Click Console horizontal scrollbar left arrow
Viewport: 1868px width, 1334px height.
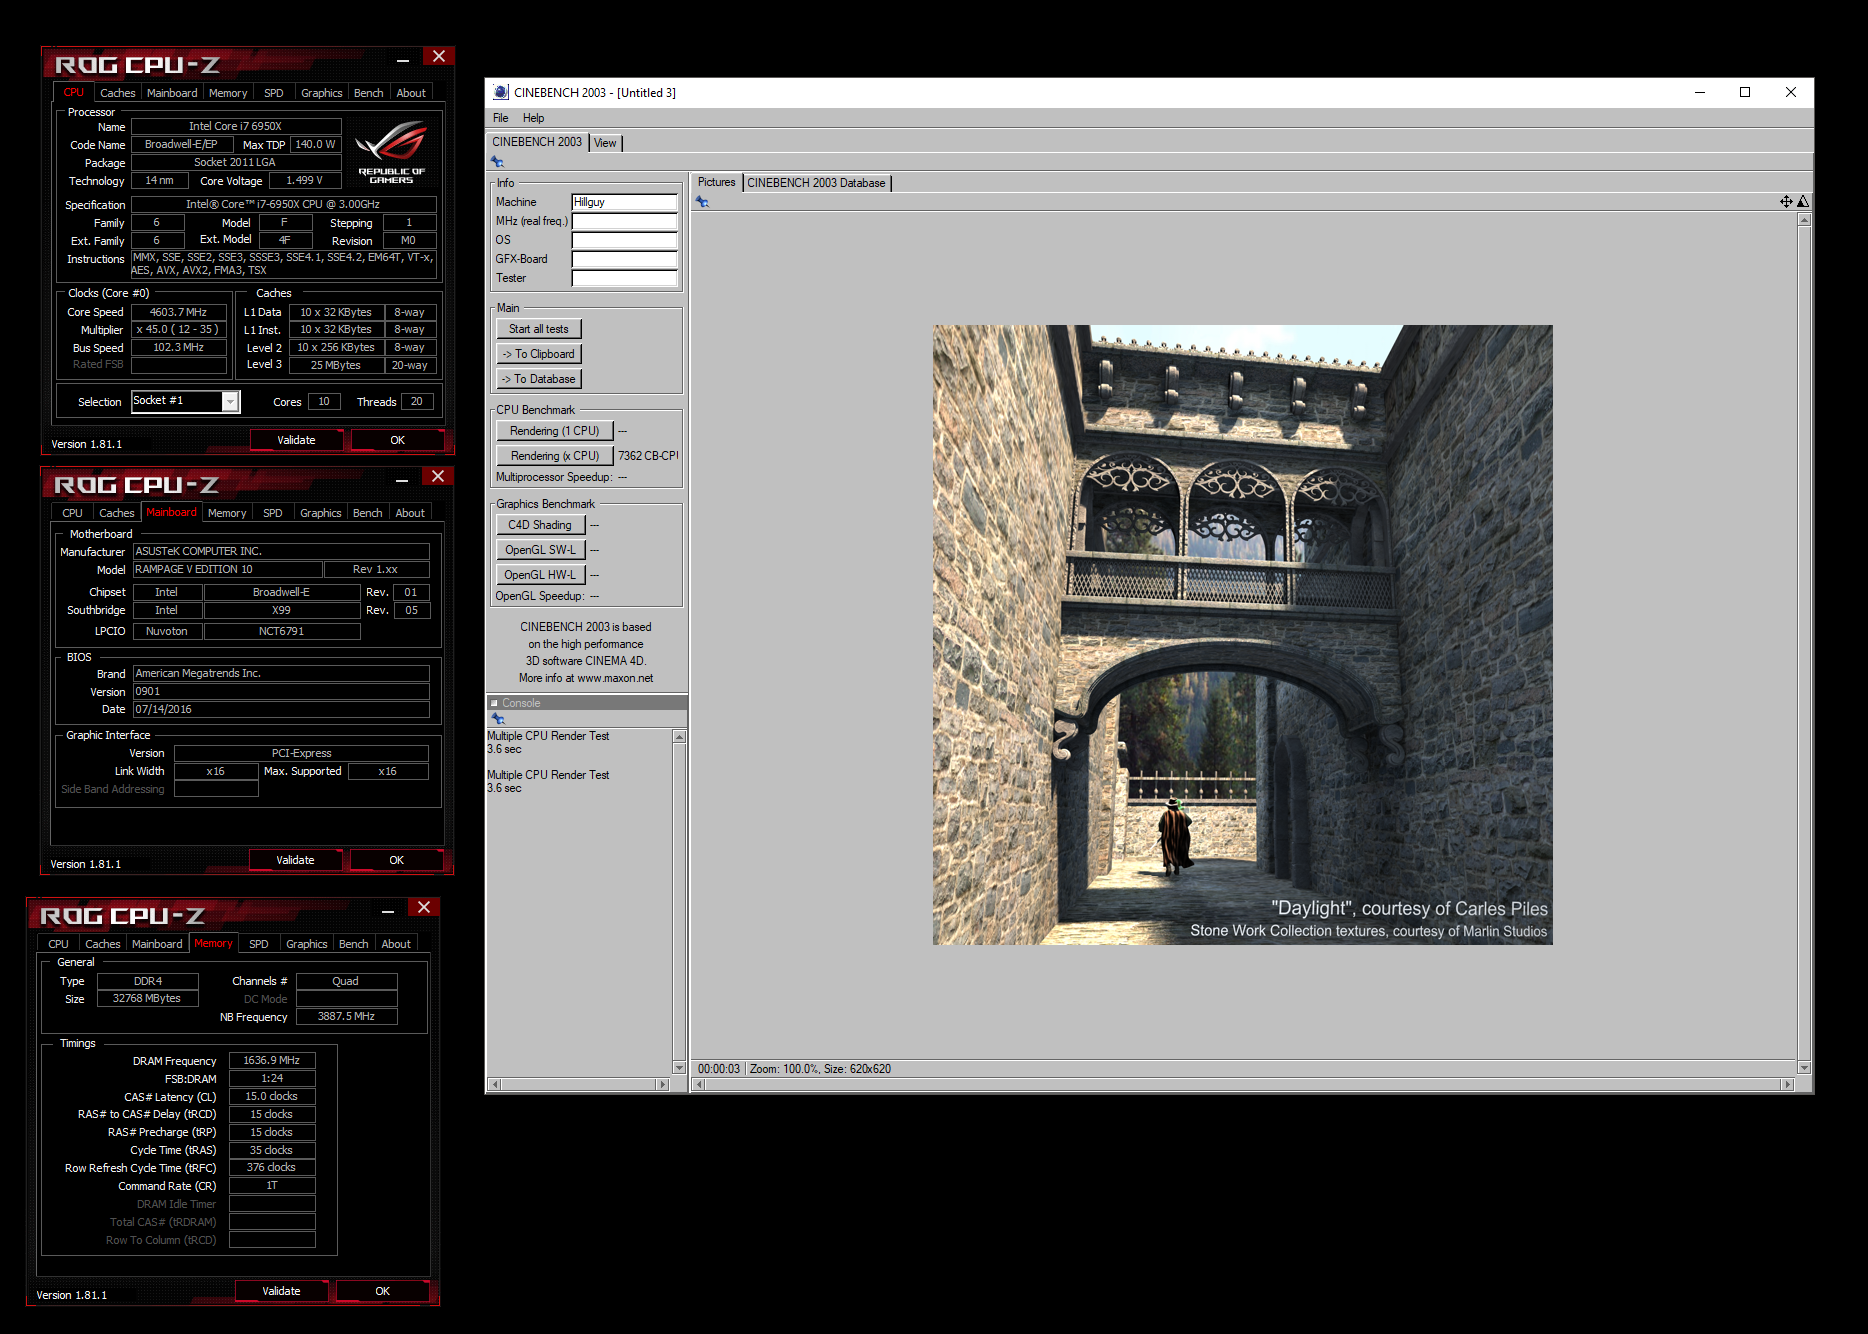(x=494, y=1084)
